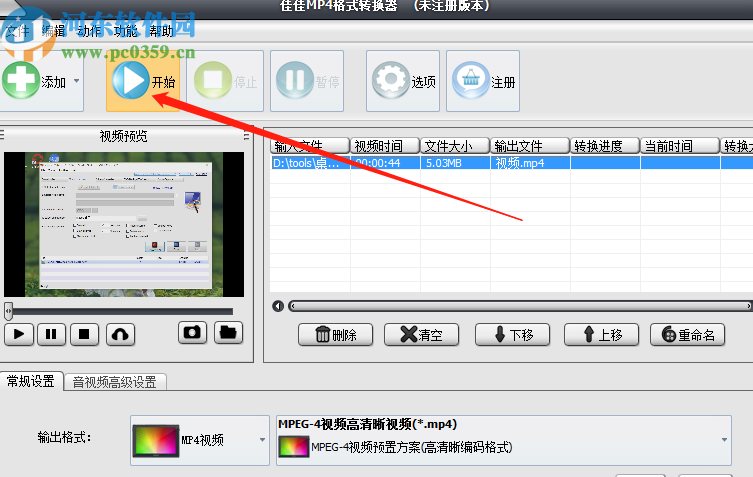Open Options (选项) gear icon
The image size is (753, 477).
(390, 80)
